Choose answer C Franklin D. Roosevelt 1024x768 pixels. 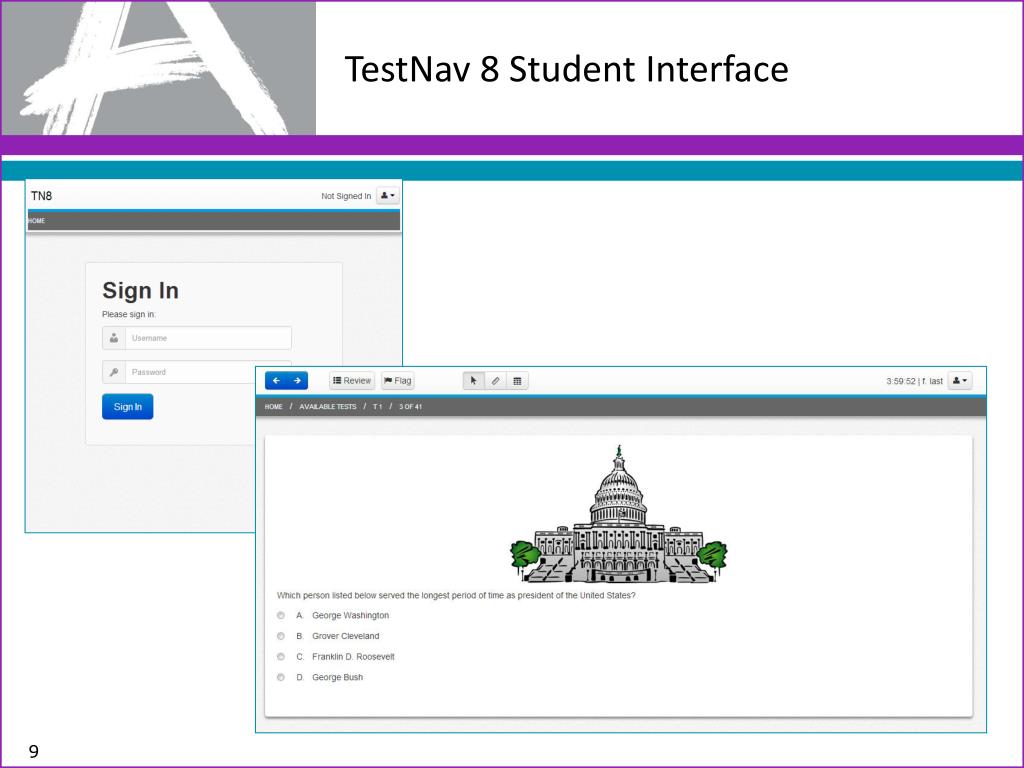[x=281, y=657]
